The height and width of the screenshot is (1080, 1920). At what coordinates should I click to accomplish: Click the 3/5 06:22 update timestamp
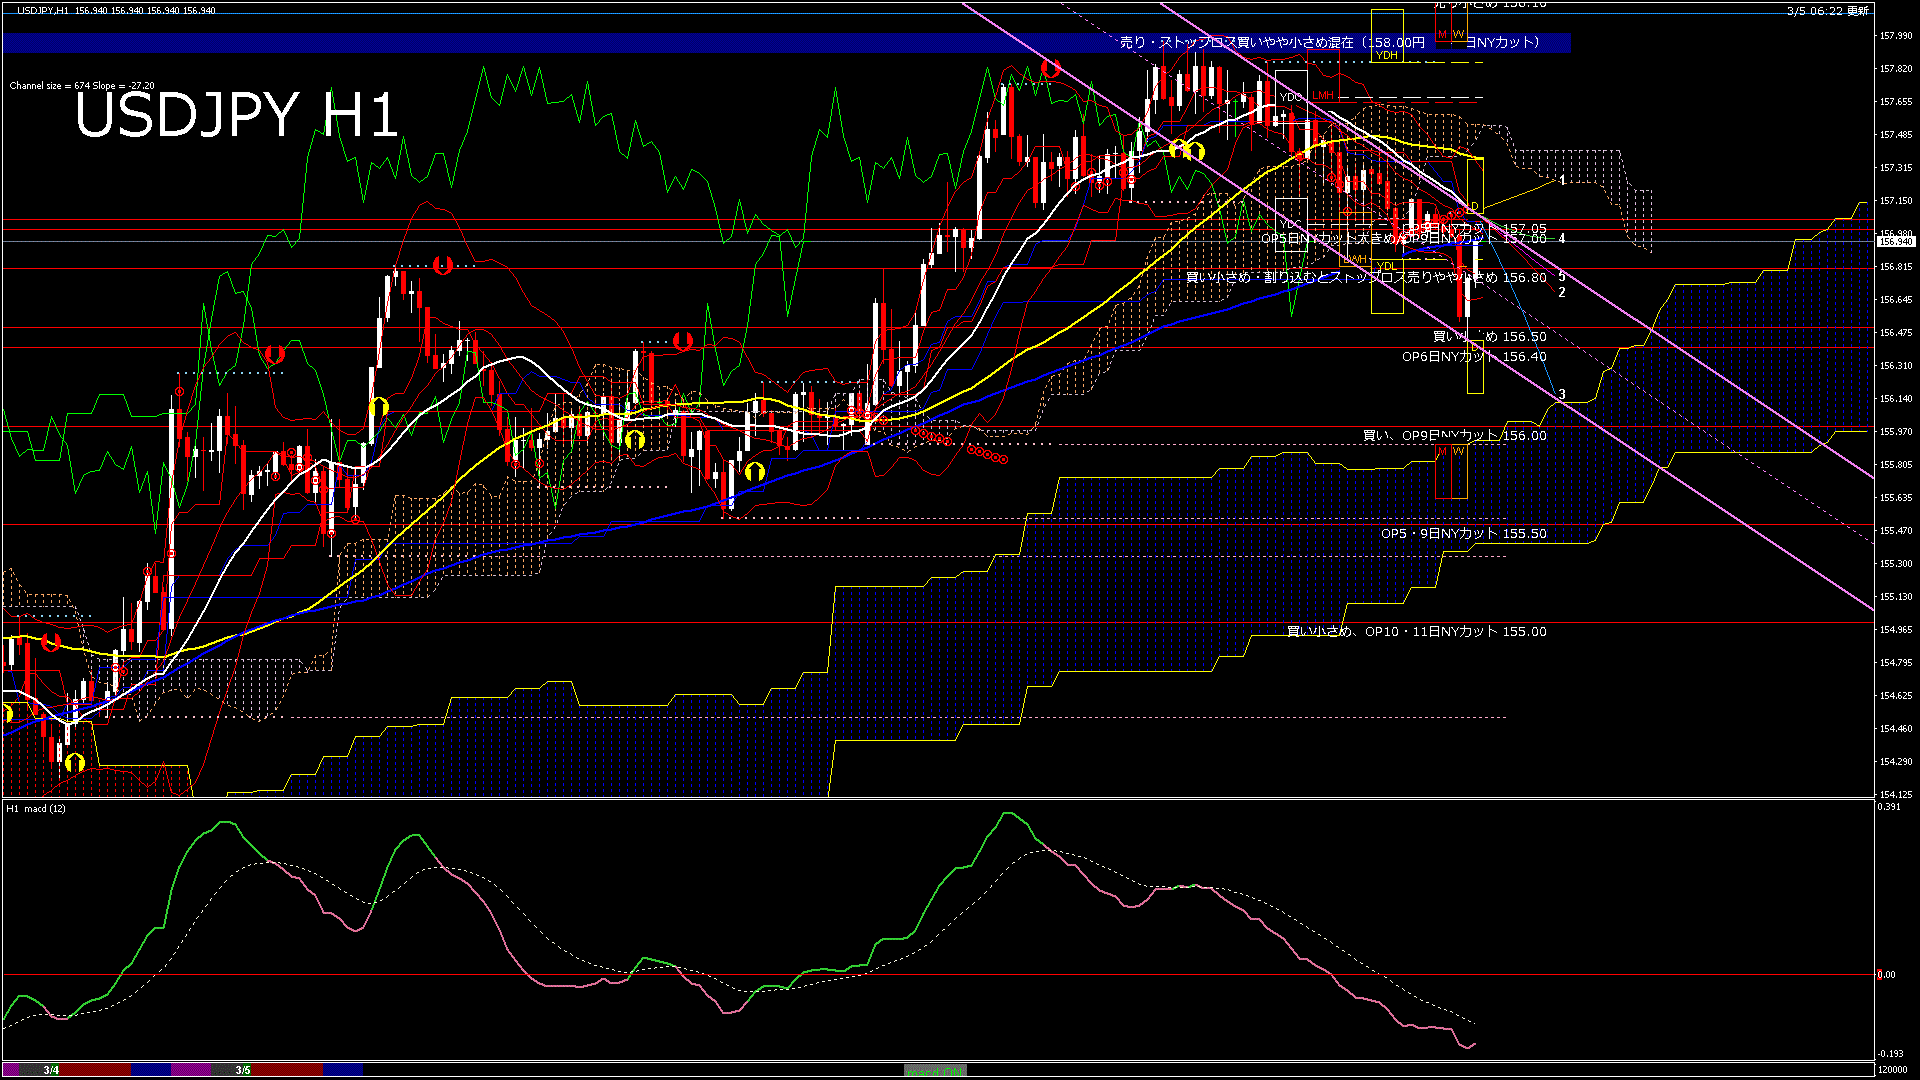pos(1827,11)
